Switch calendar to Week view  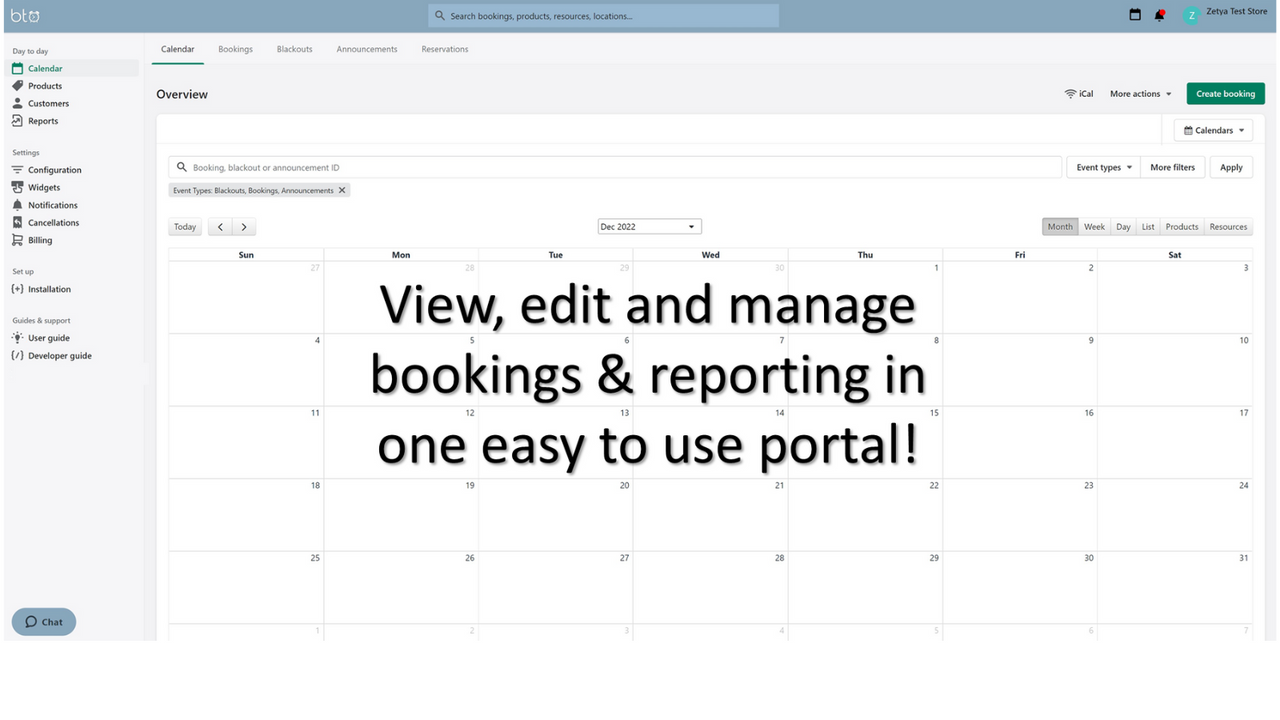(1094, 227)
